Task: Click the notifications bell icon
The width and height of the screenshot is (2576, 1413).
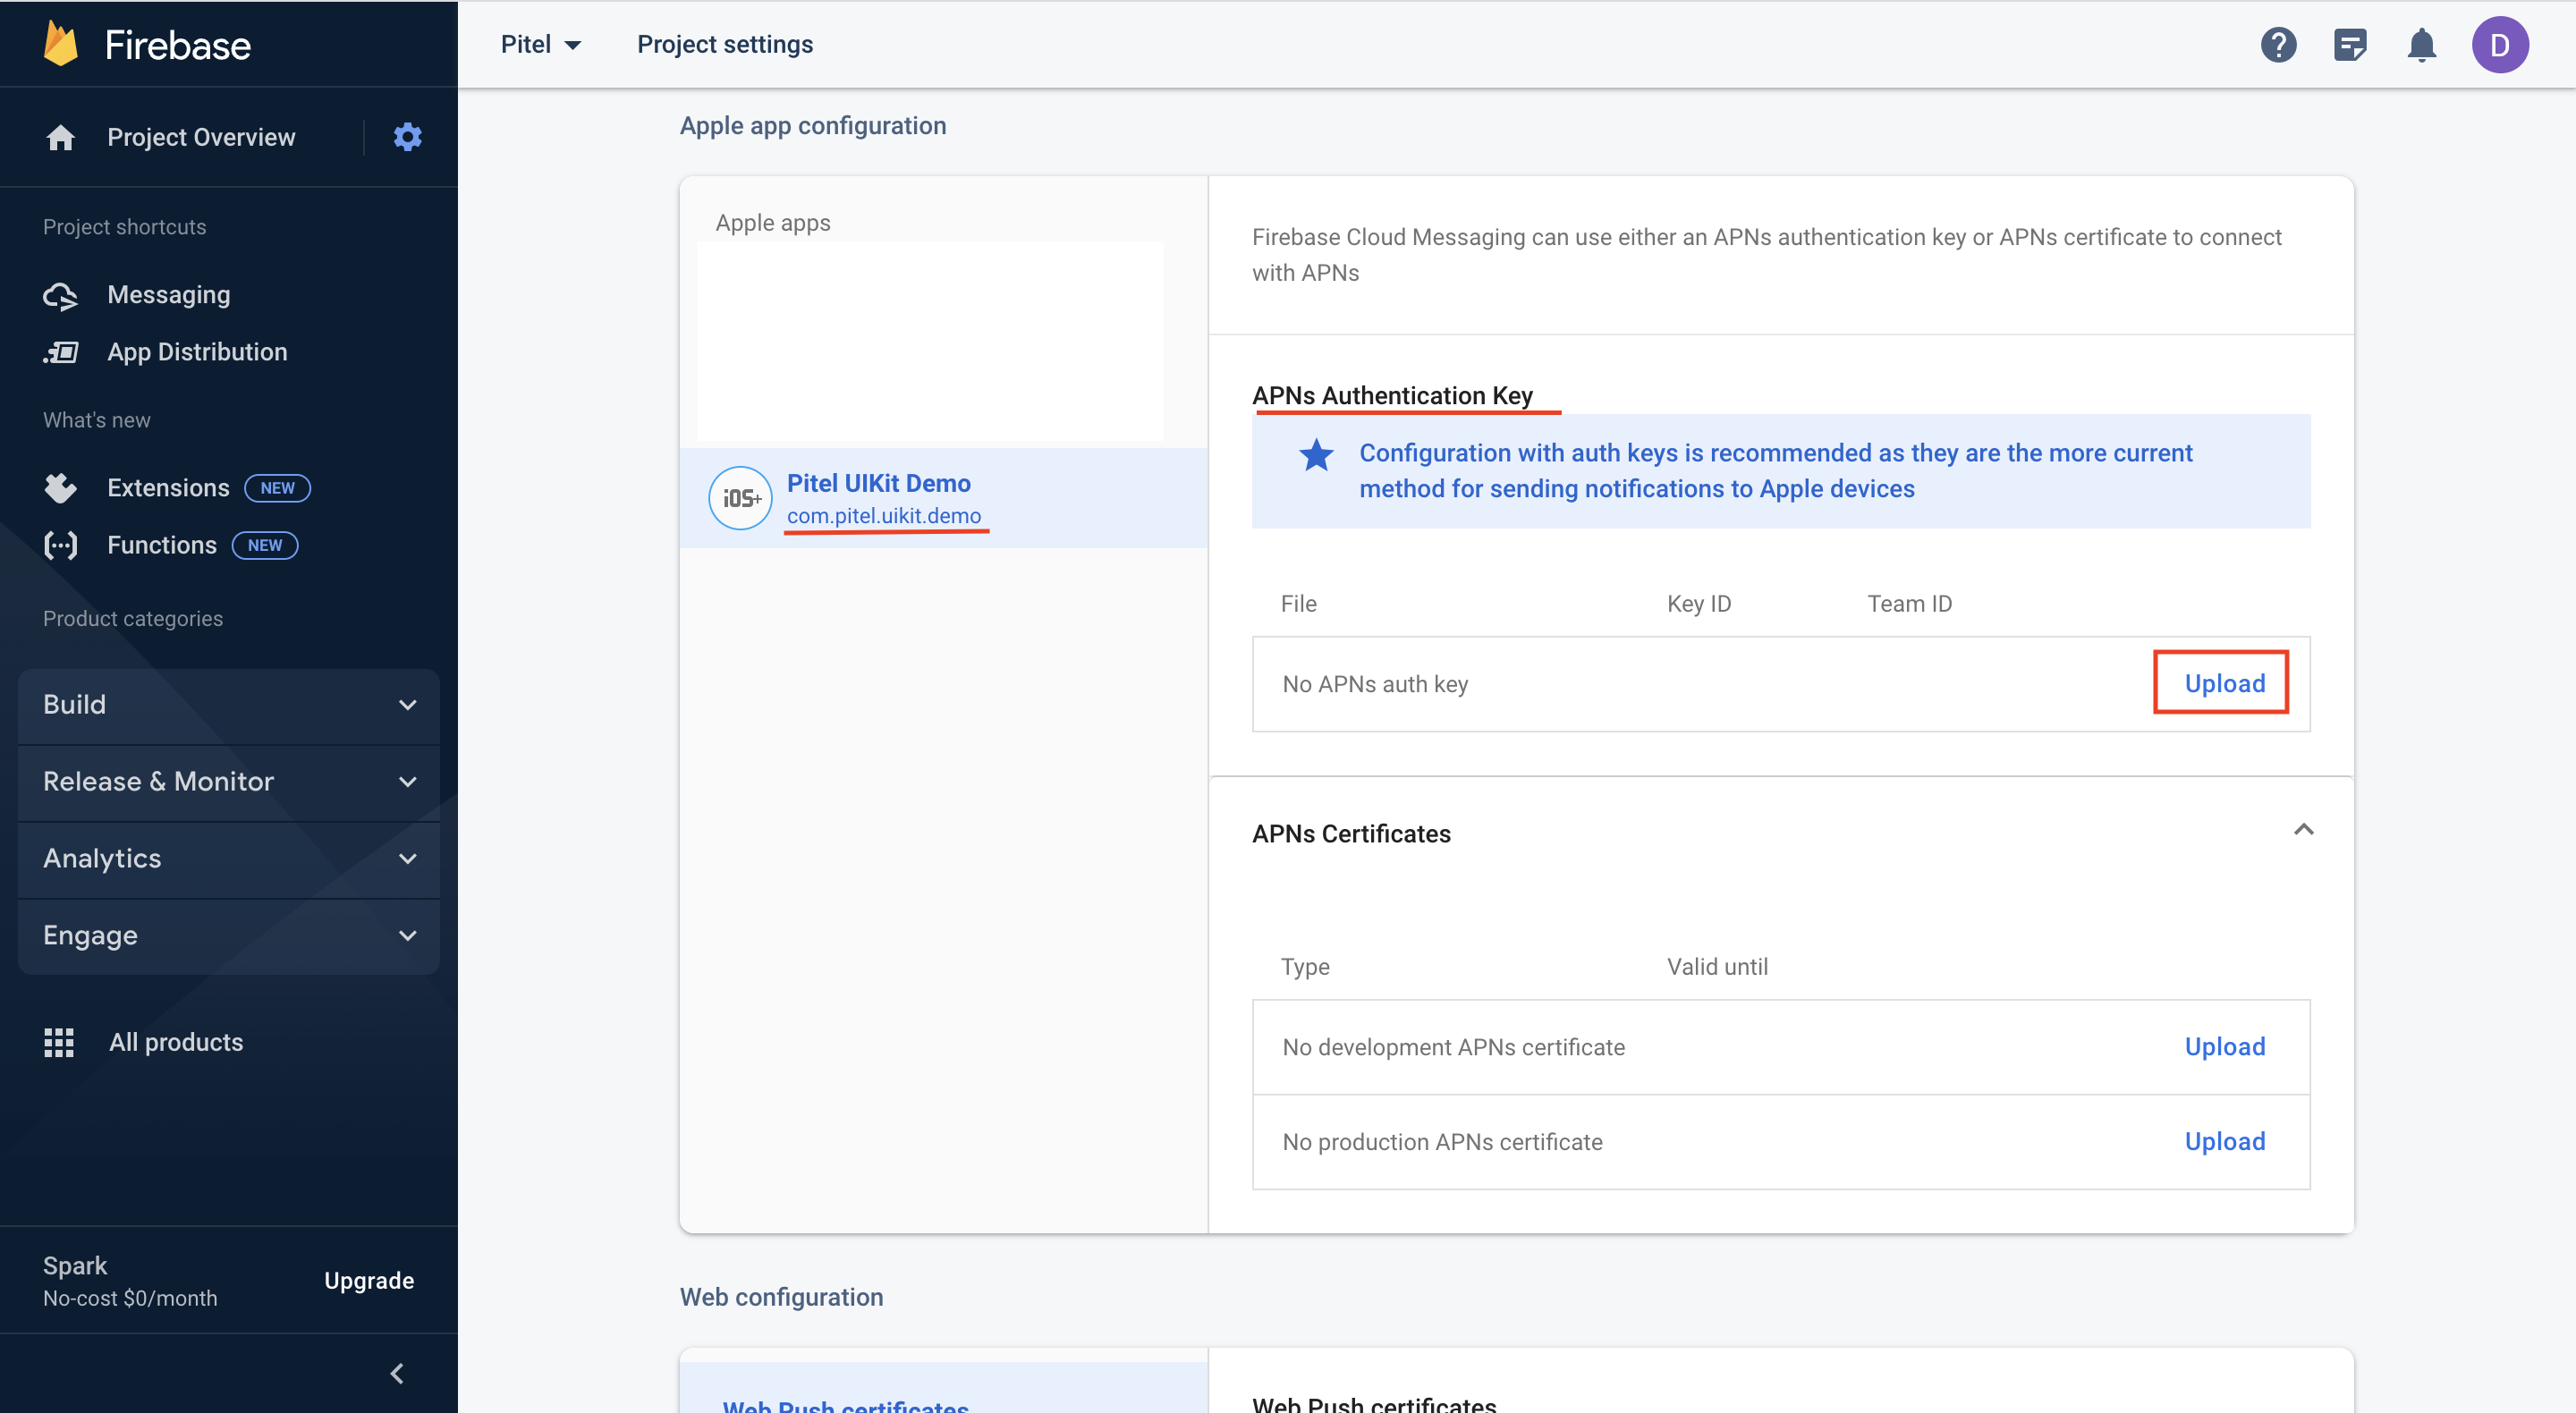Action: point(2421,42)
